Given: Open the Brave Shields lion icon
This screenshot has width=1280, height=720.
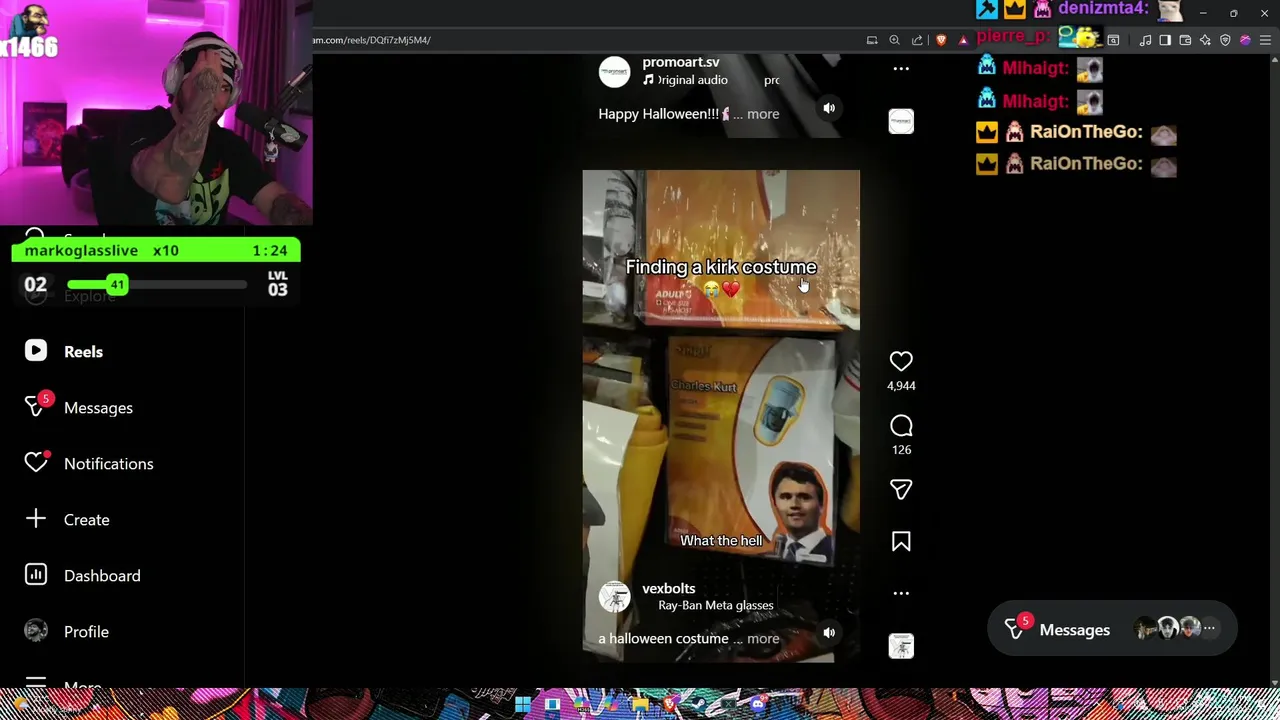Looking at the screenshot, I should click(941, 40).
